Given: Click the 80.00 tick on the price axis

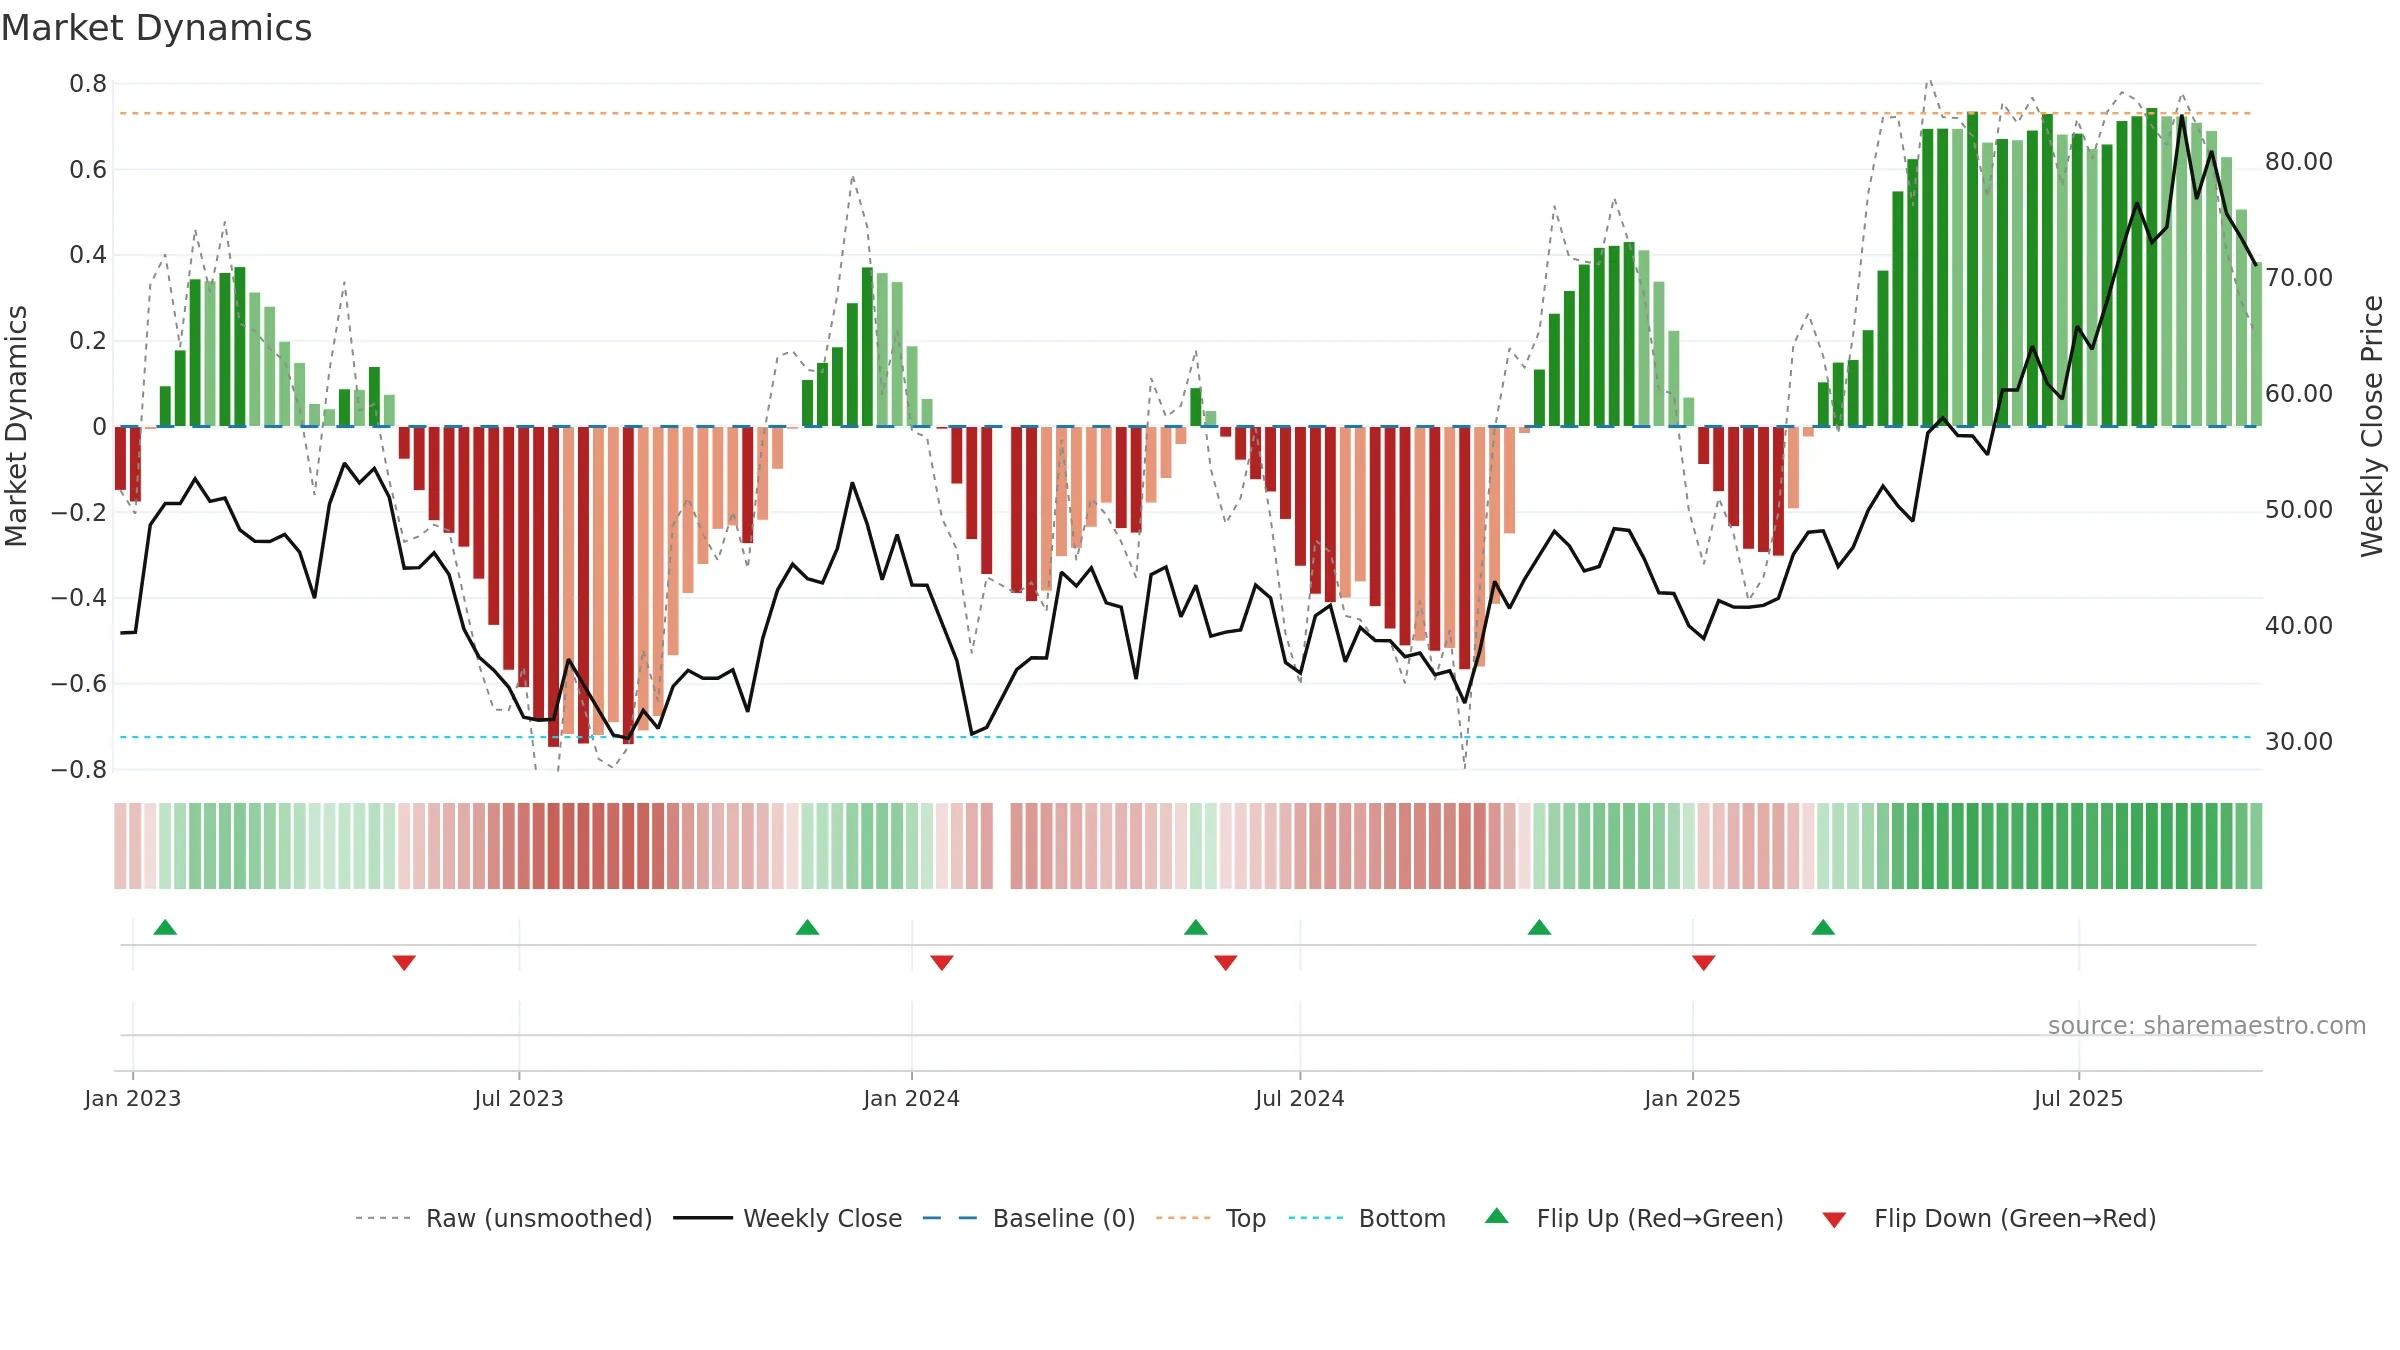Looking at the screenshot, I should [2299, 162].
